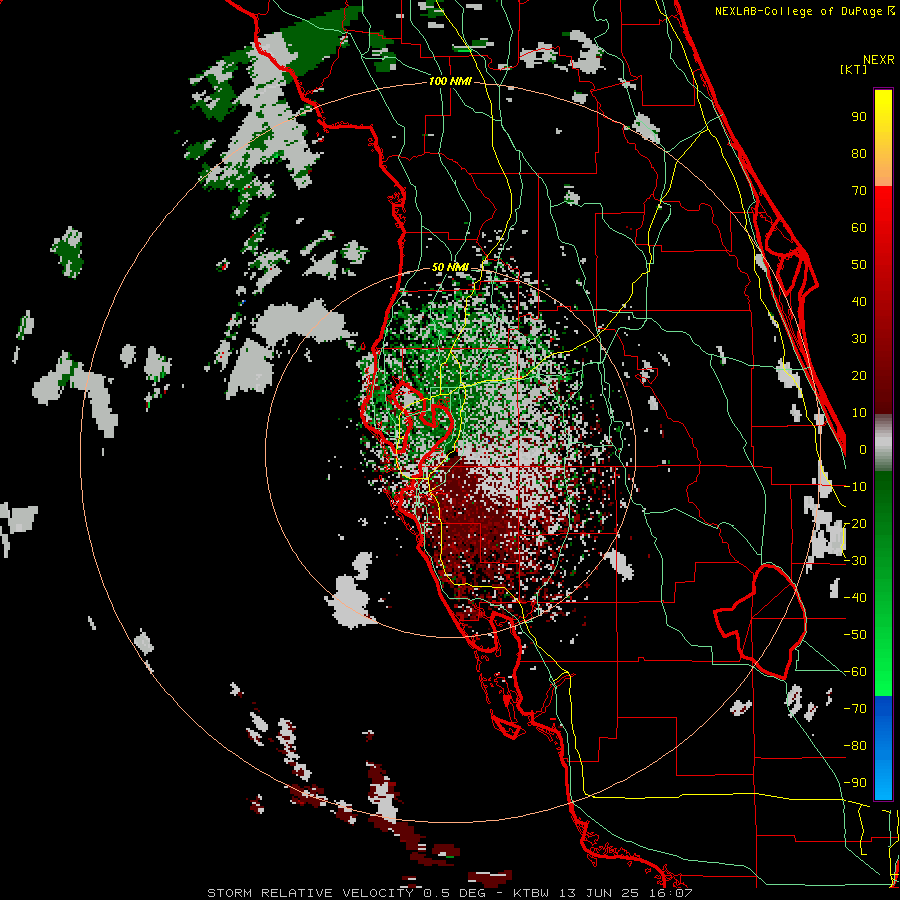The width and height of the screenshot is (900, 900).
Task: Click the 30 value on velocity scale
Action: click(x=859, y=339)
